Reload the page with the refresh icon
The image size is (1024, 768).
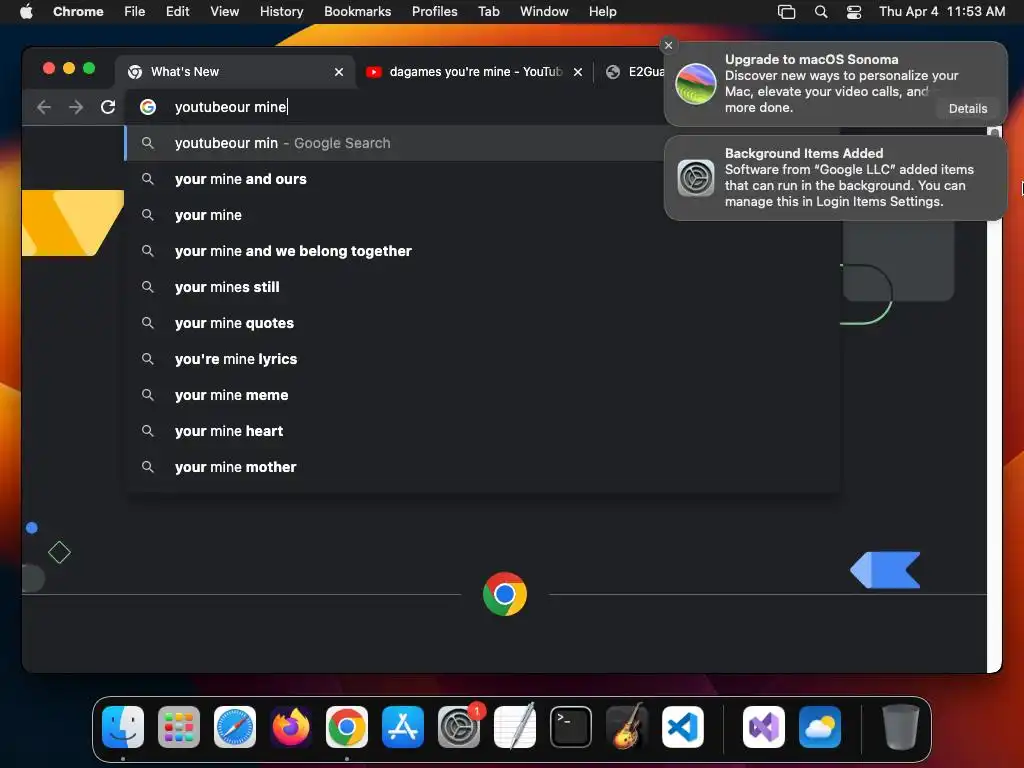108,107
